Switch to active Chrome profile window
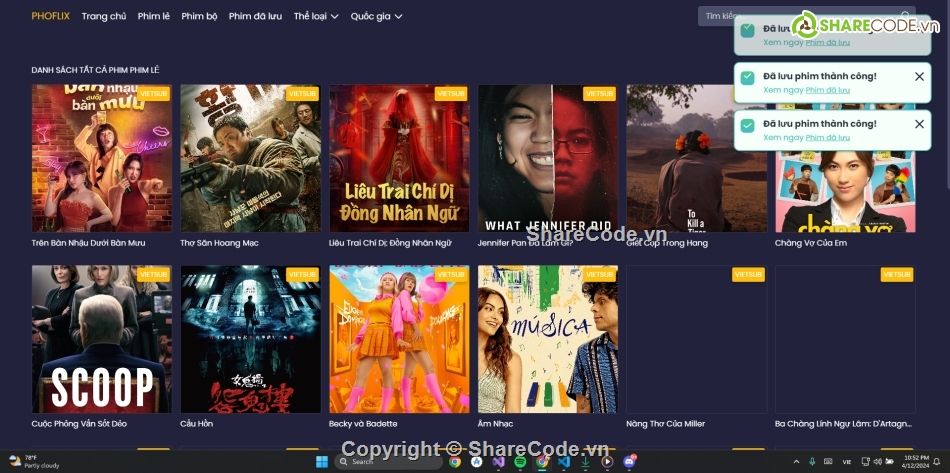This screenshot has width=950, height=473. 542,461
